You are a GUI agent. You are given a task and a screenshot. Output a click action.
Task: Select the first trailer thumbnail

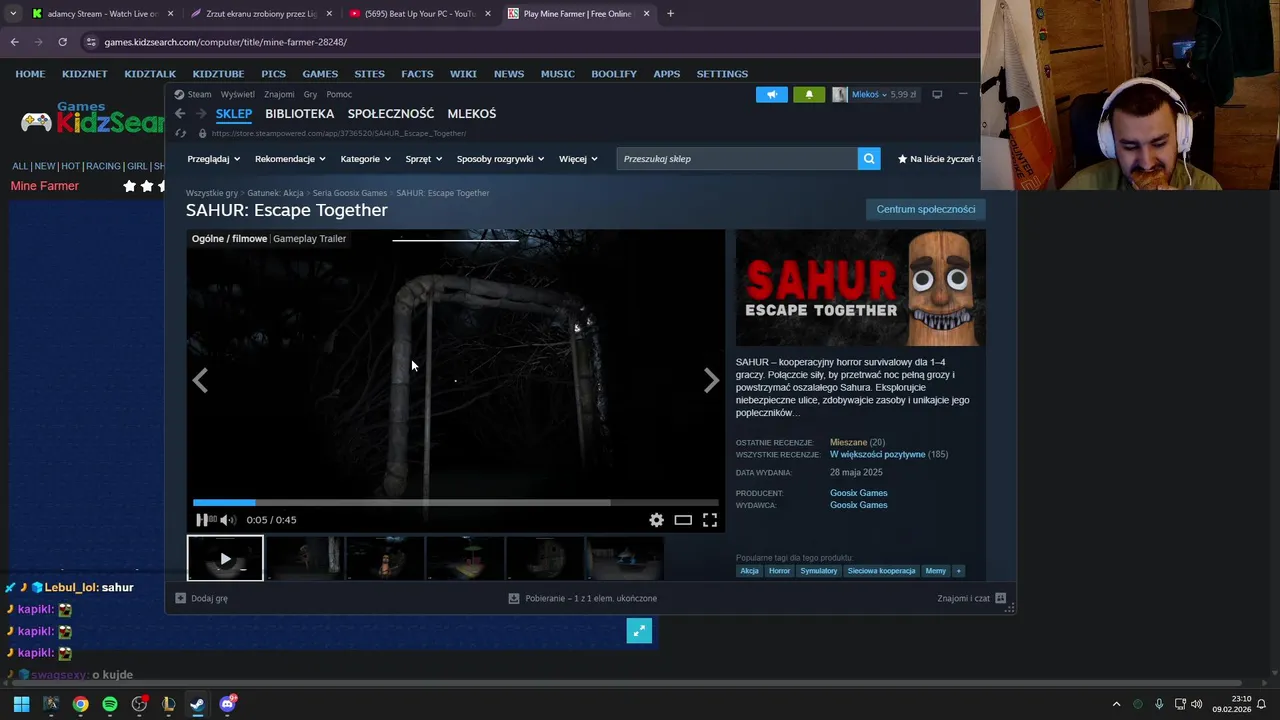pos(225,558)
